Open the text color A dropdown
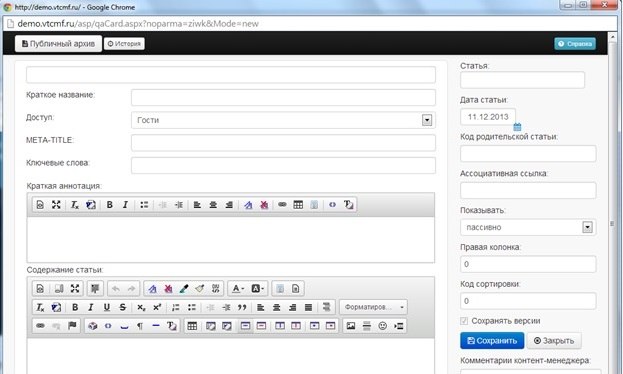 click(x=238, y=289)
